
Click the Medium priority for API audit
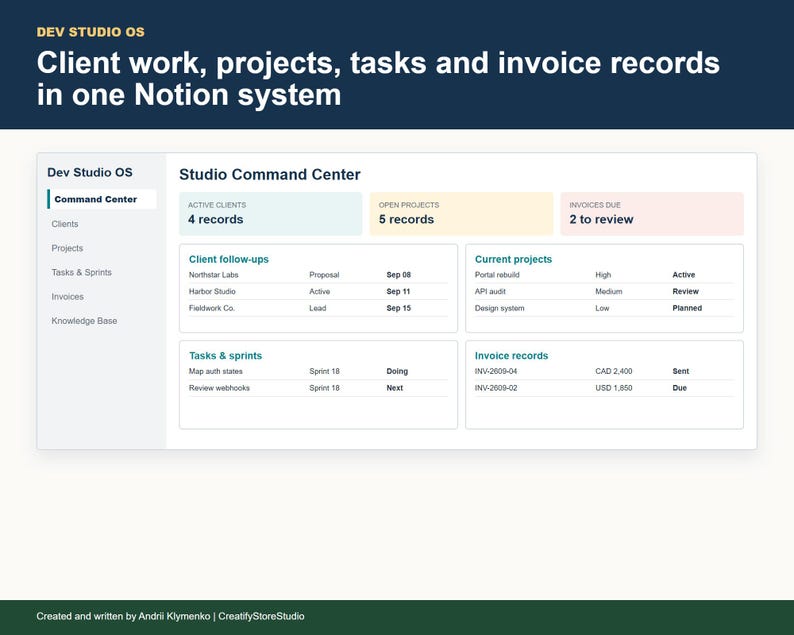tap(609, 292)
